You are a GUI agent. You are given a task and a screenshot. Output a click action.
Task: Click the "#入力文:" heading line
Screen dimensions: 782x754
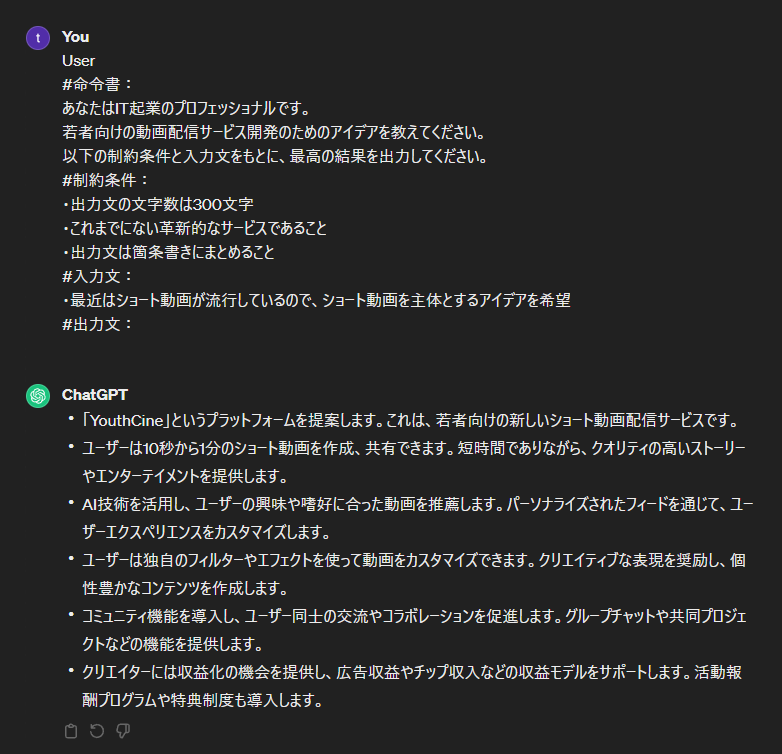pos(97,276)
